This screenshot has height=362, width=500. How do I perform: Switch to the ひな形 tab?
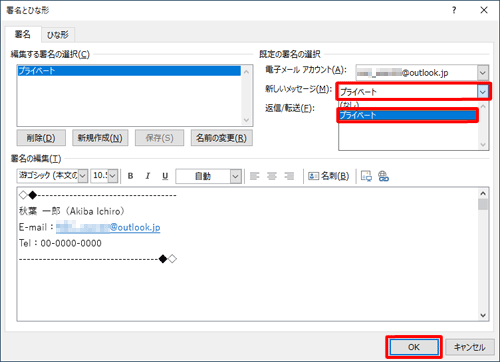click(x=58, y=35)
